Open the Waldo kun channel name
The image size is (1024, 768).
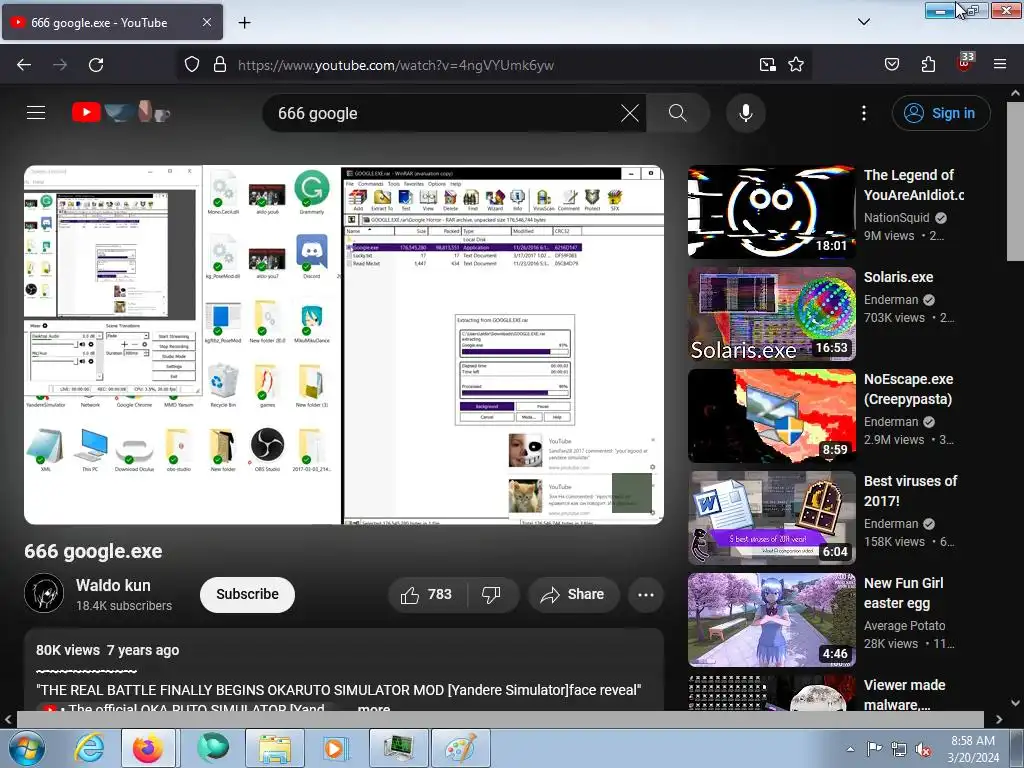[x=113, y=585]
